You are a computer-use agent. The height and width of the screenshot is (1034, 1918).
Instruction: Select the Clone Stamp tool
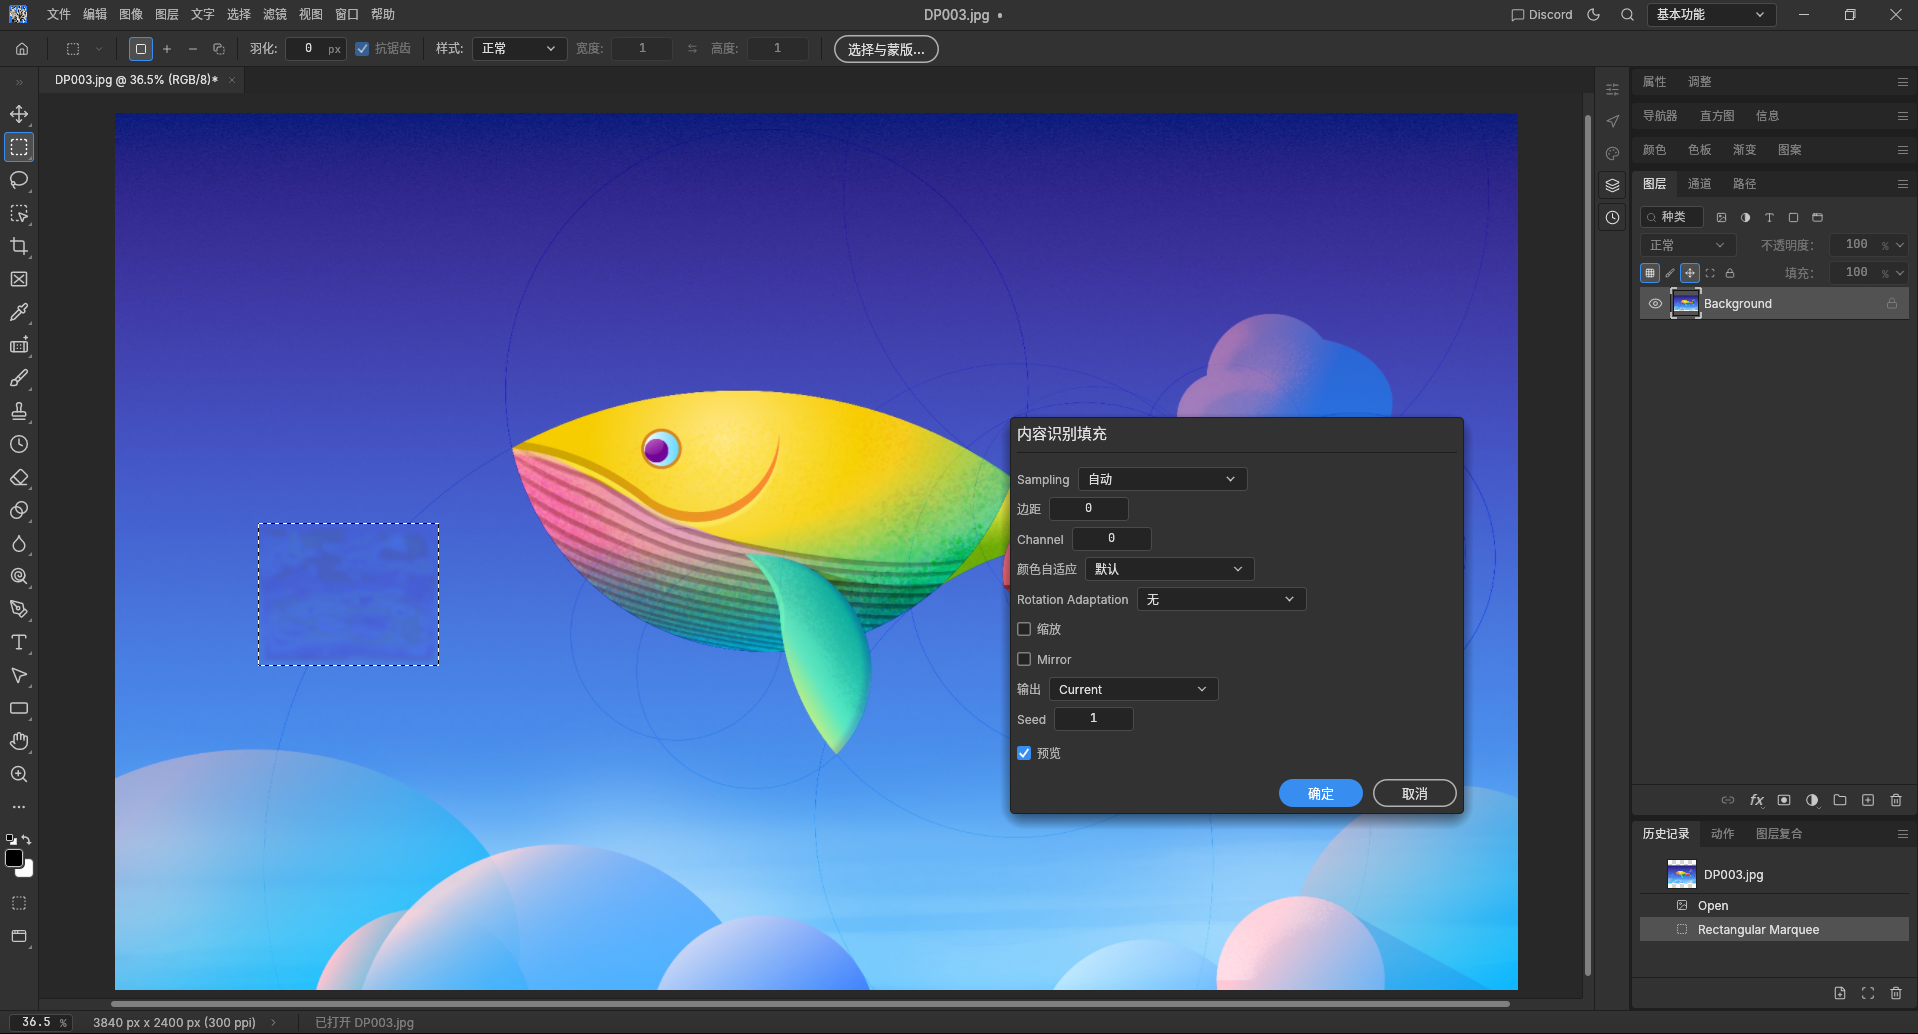pyautogui.click(x=19, y=411)
